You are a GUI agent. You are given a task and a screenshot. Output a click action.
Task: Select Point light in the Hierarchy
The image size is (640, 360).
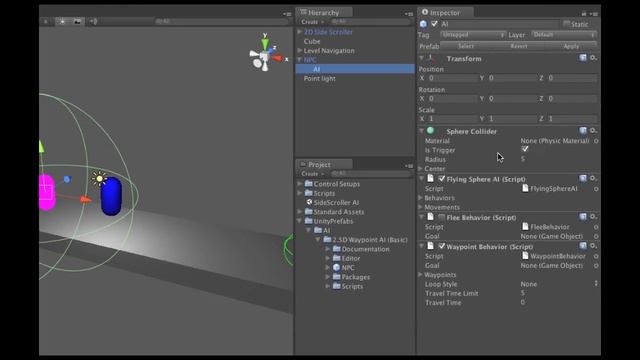[x=320, y=78]
